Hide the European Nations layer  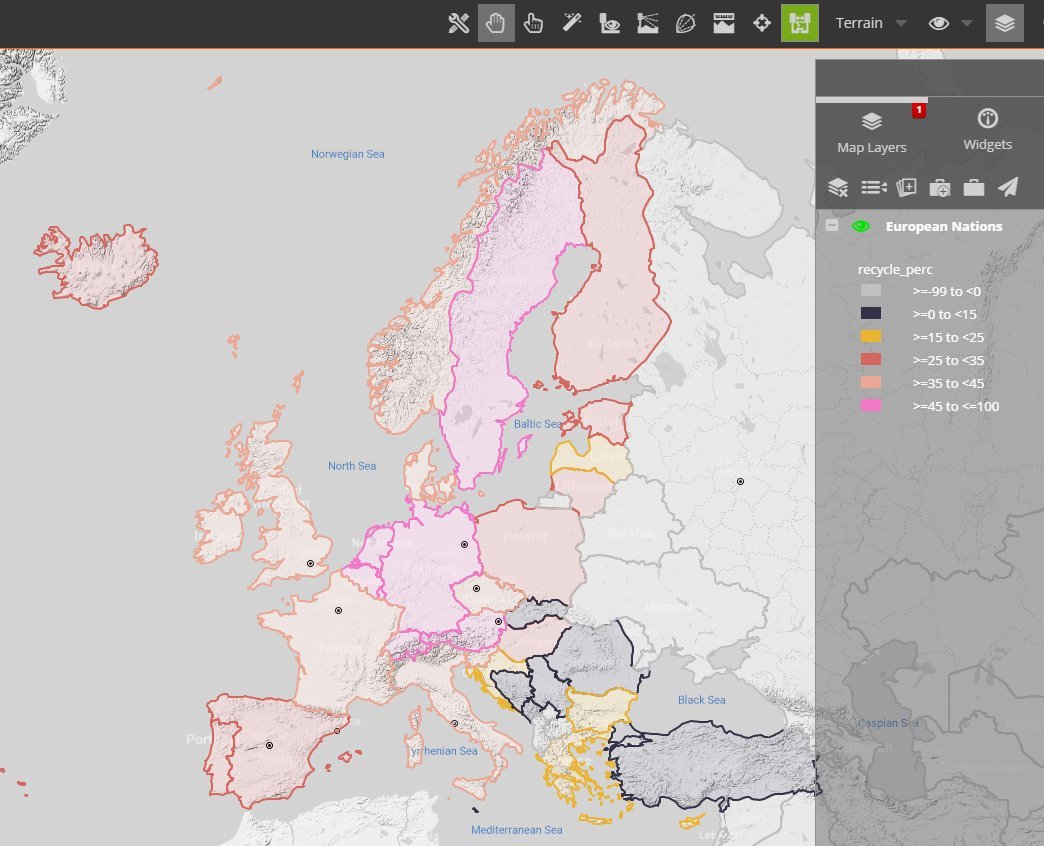(x=860, y=227)
